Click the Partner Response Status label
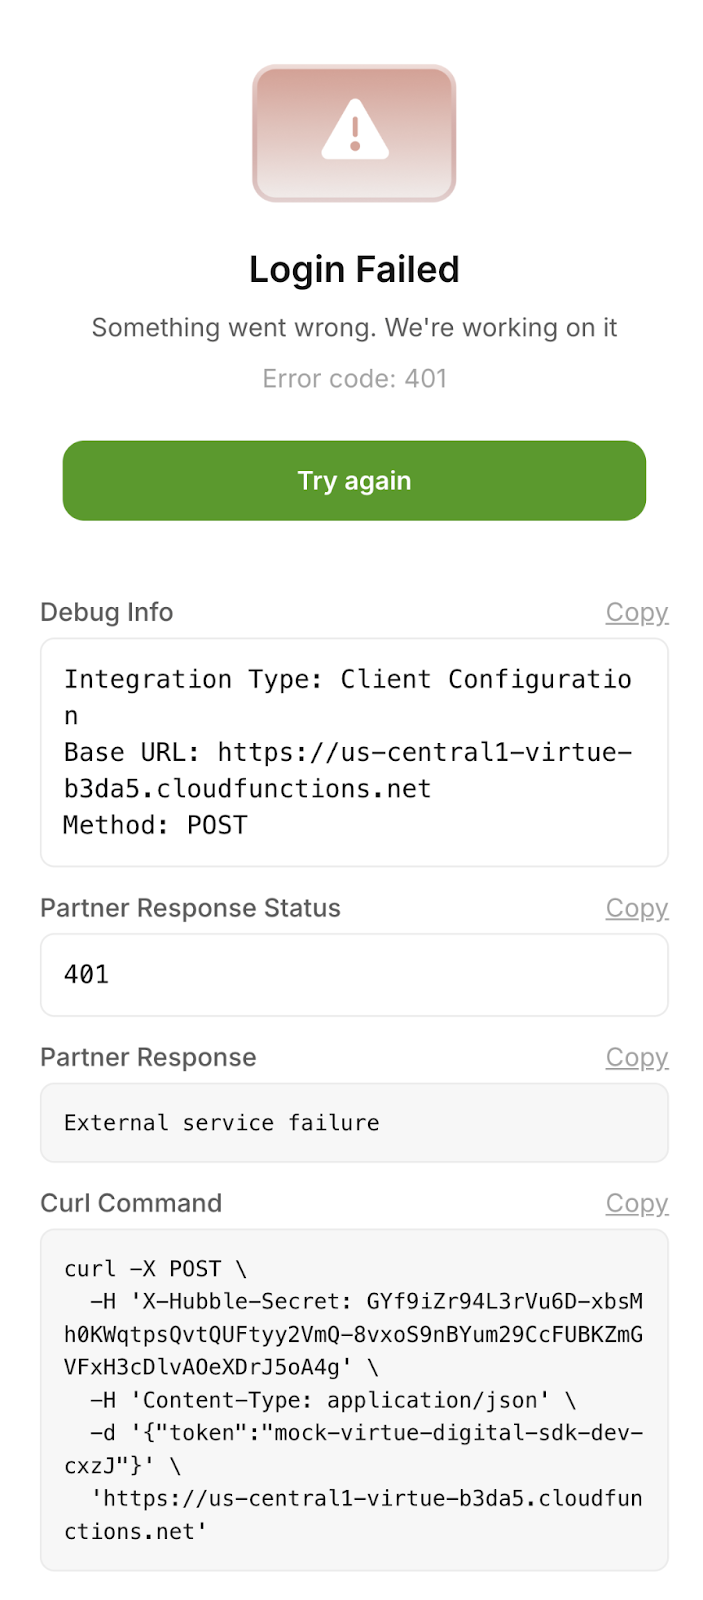Image resolution: width=703 pixels, height=1600 pixels. 190,908
